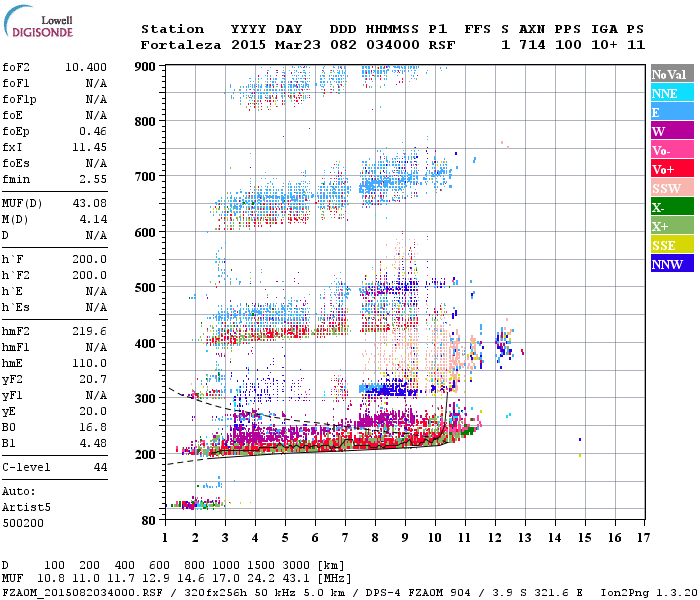
Task: Select the NoVal gray legend swatch
Action: [672, 74]
